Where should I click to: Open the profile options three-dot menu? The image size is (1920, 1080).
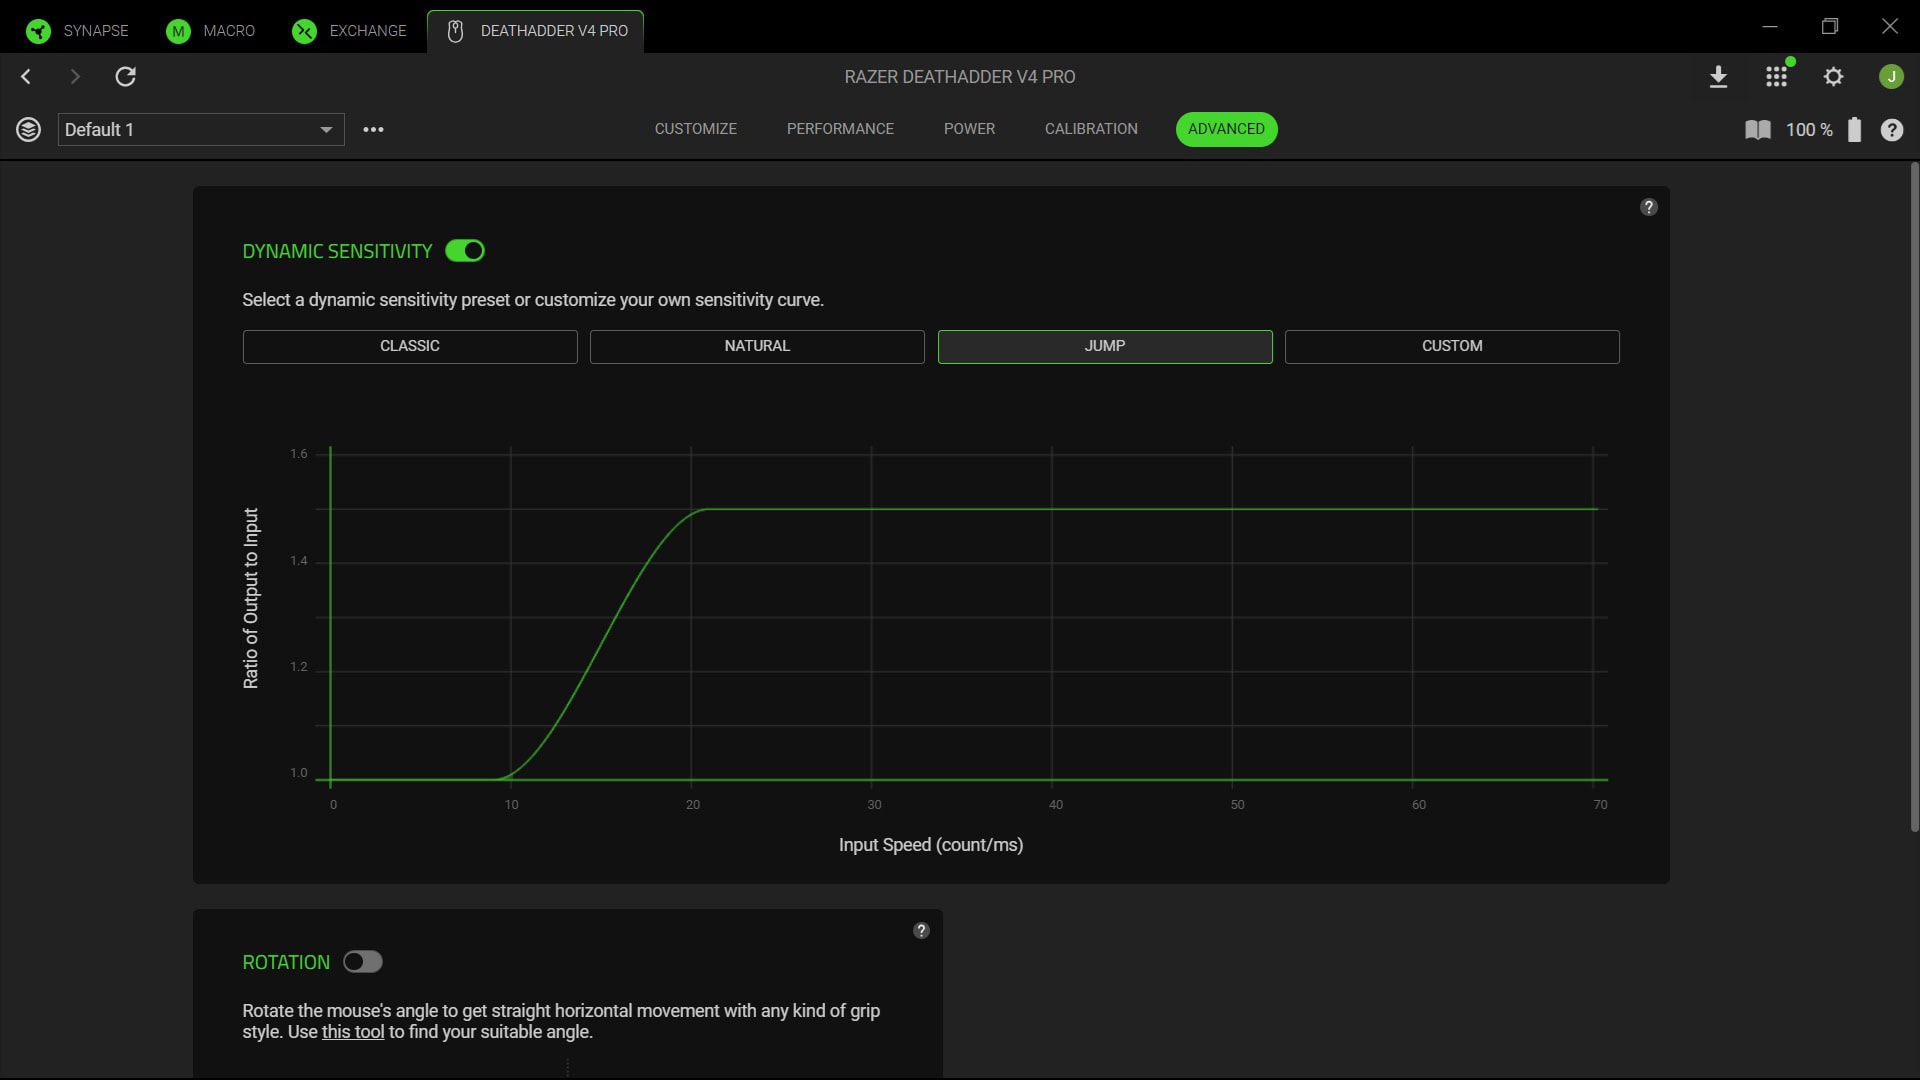click(373, 130)
